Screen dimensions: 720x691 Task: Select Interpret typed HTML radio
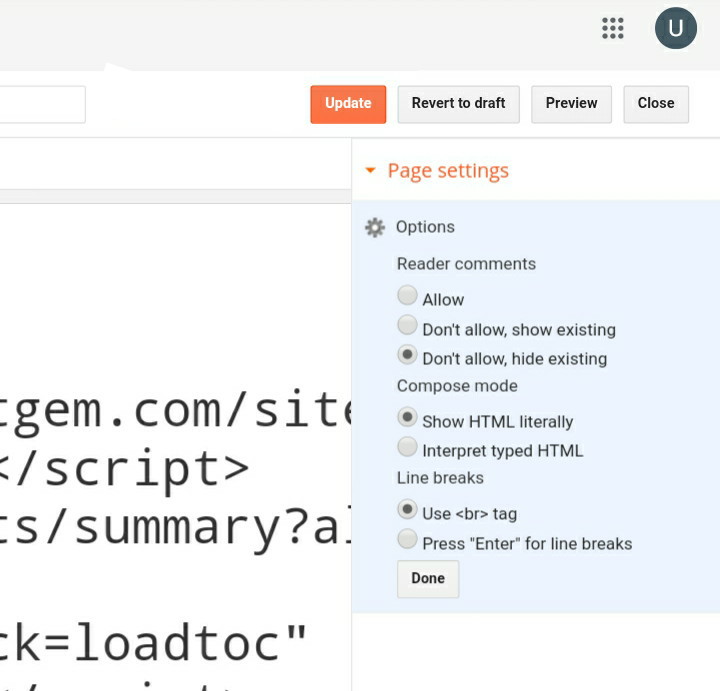[x=407, y=447]
